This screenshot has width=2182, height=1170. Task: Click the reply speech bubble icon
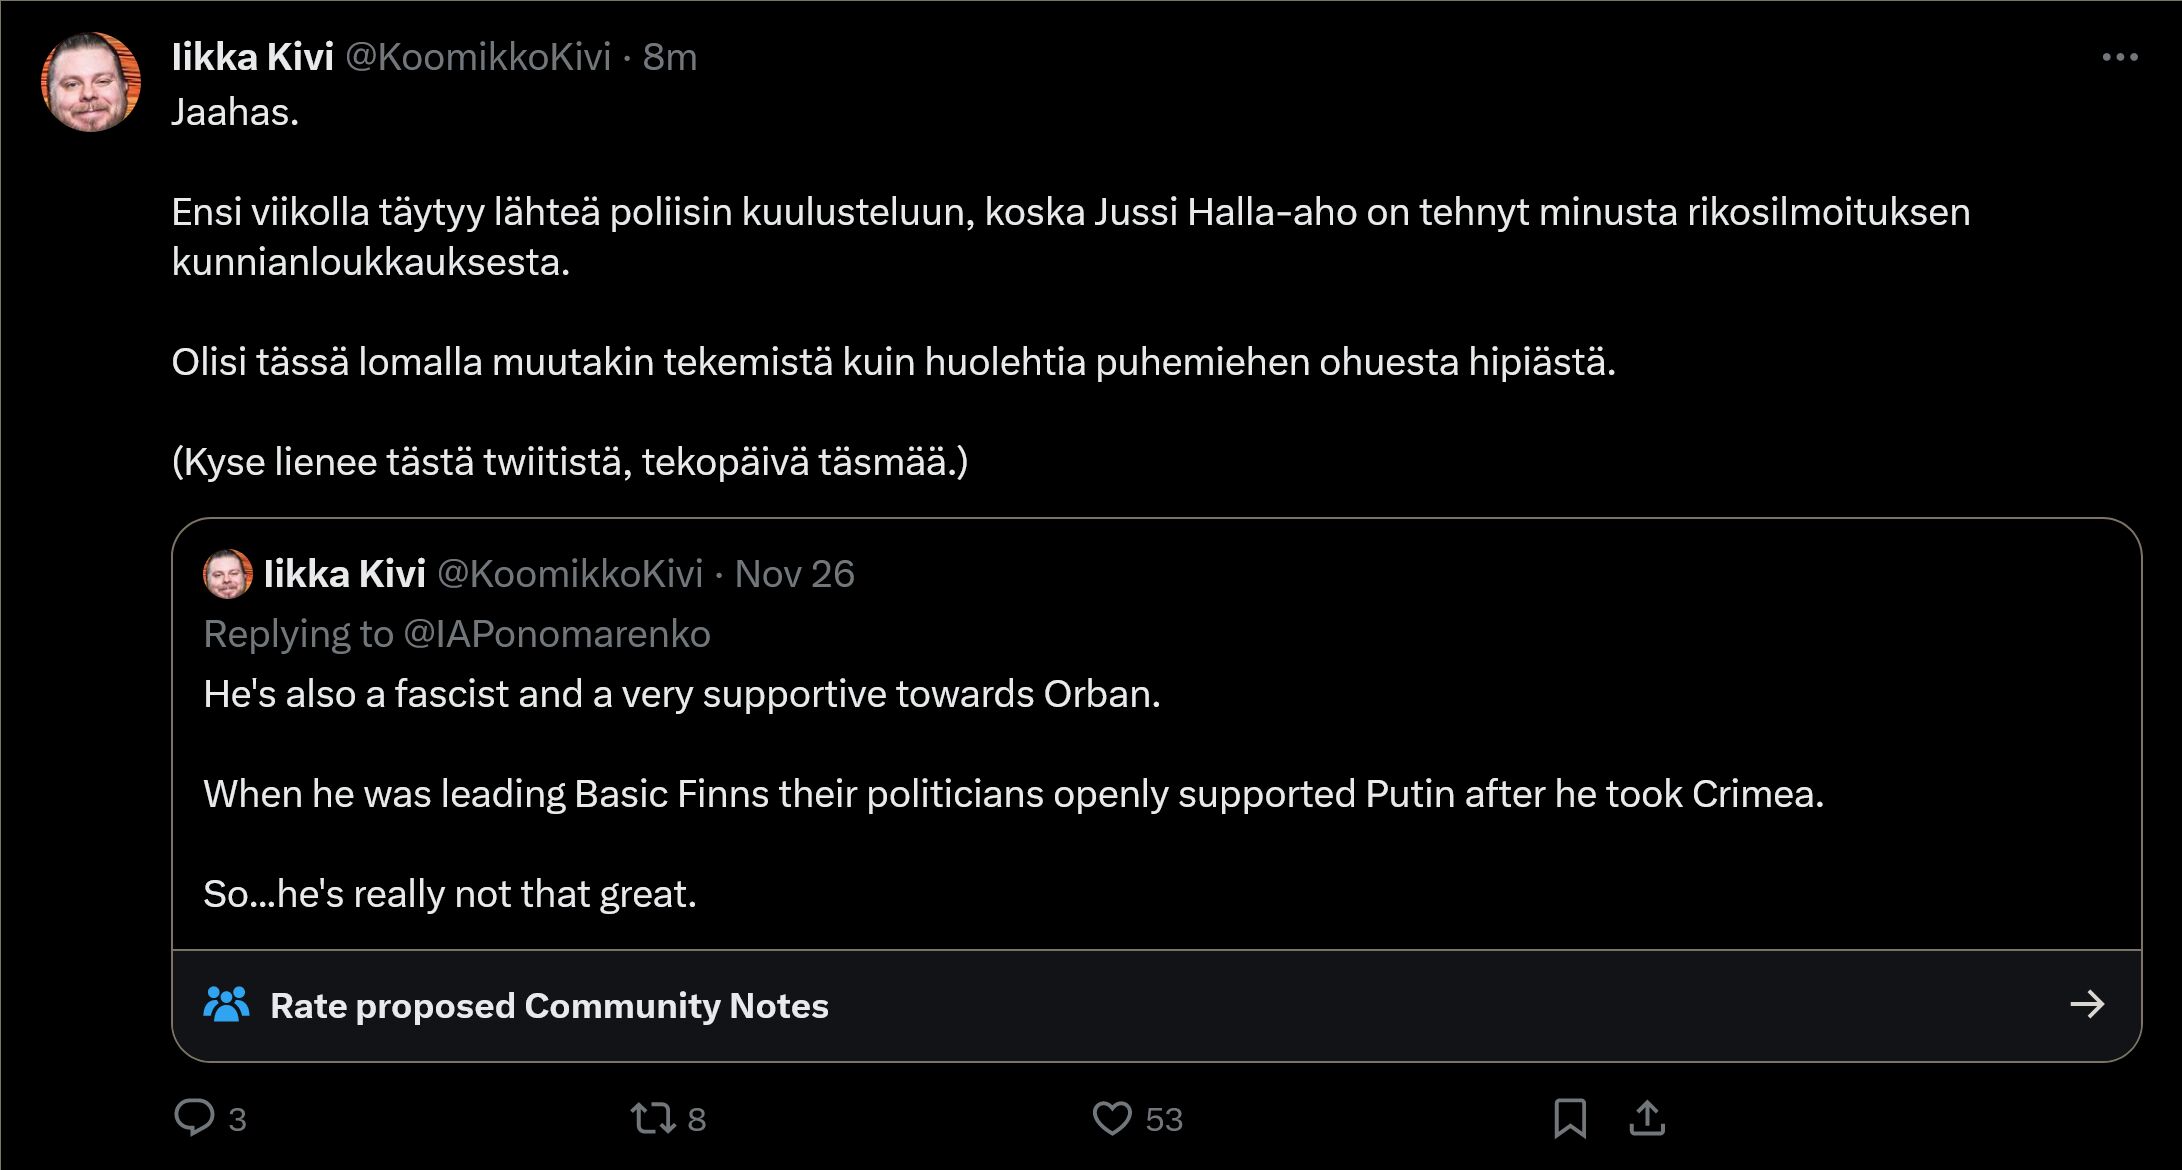pyautogui.click(x=194, y=1117)
